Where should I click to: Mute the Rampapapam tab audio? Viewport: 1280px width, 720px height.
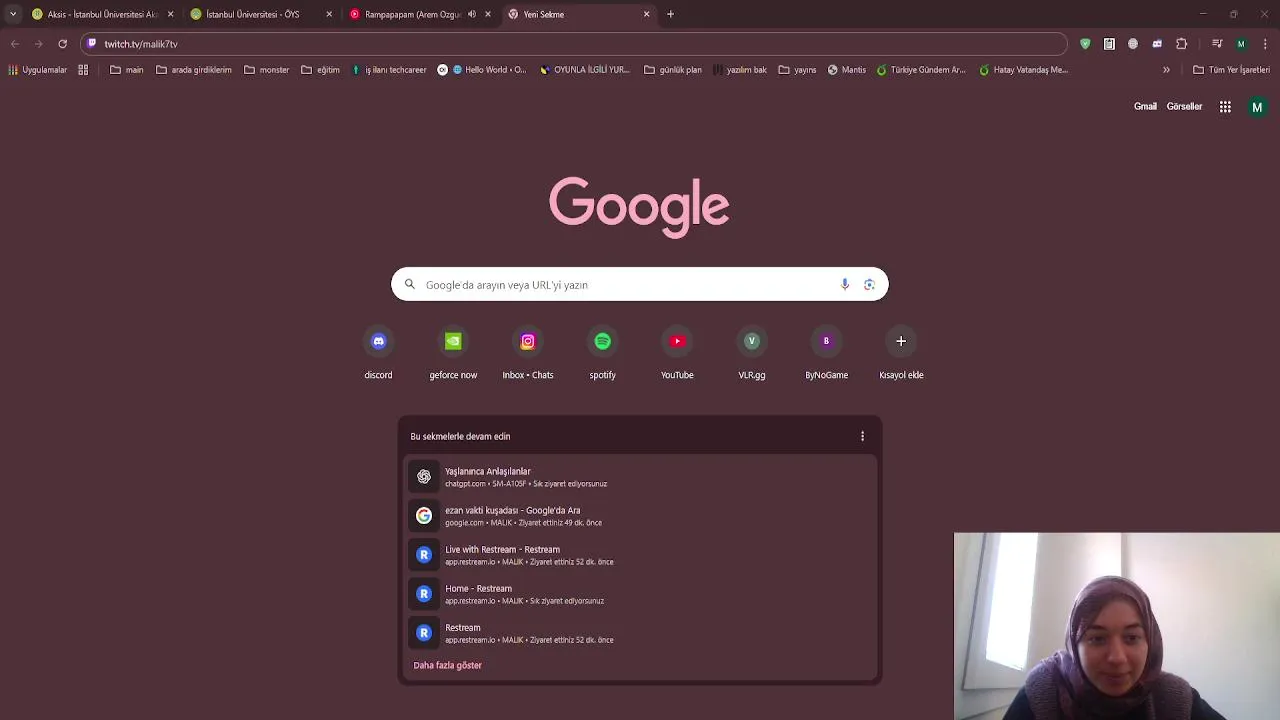[471, 14]
